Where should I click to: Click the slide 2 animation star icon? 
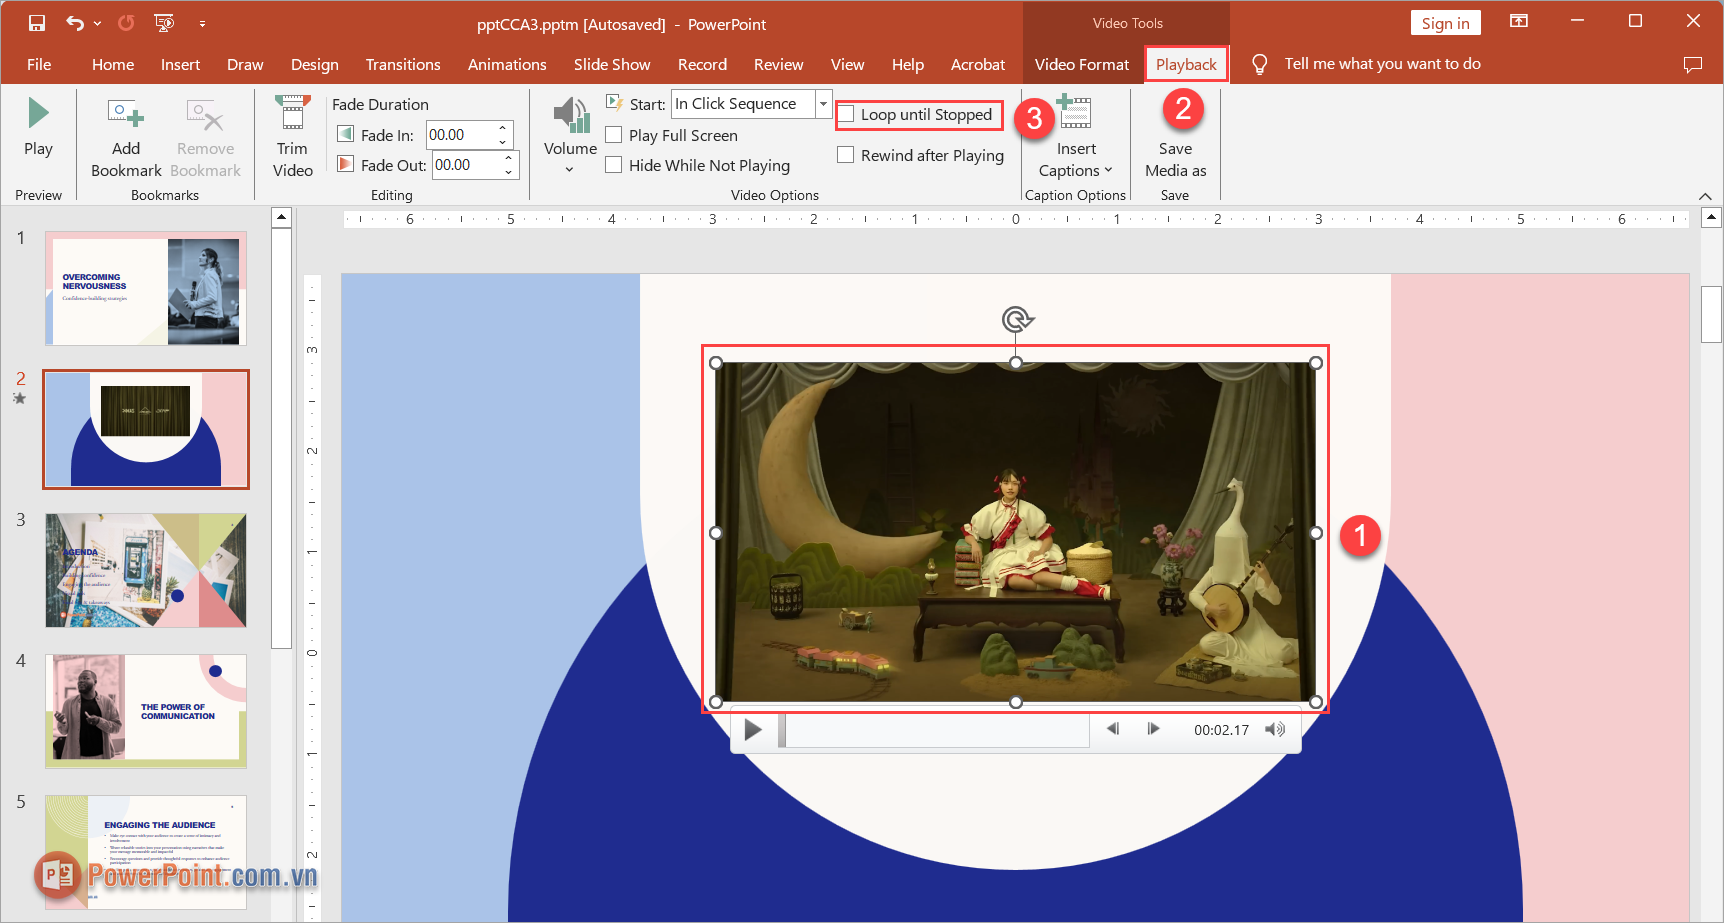pos(20,398)
